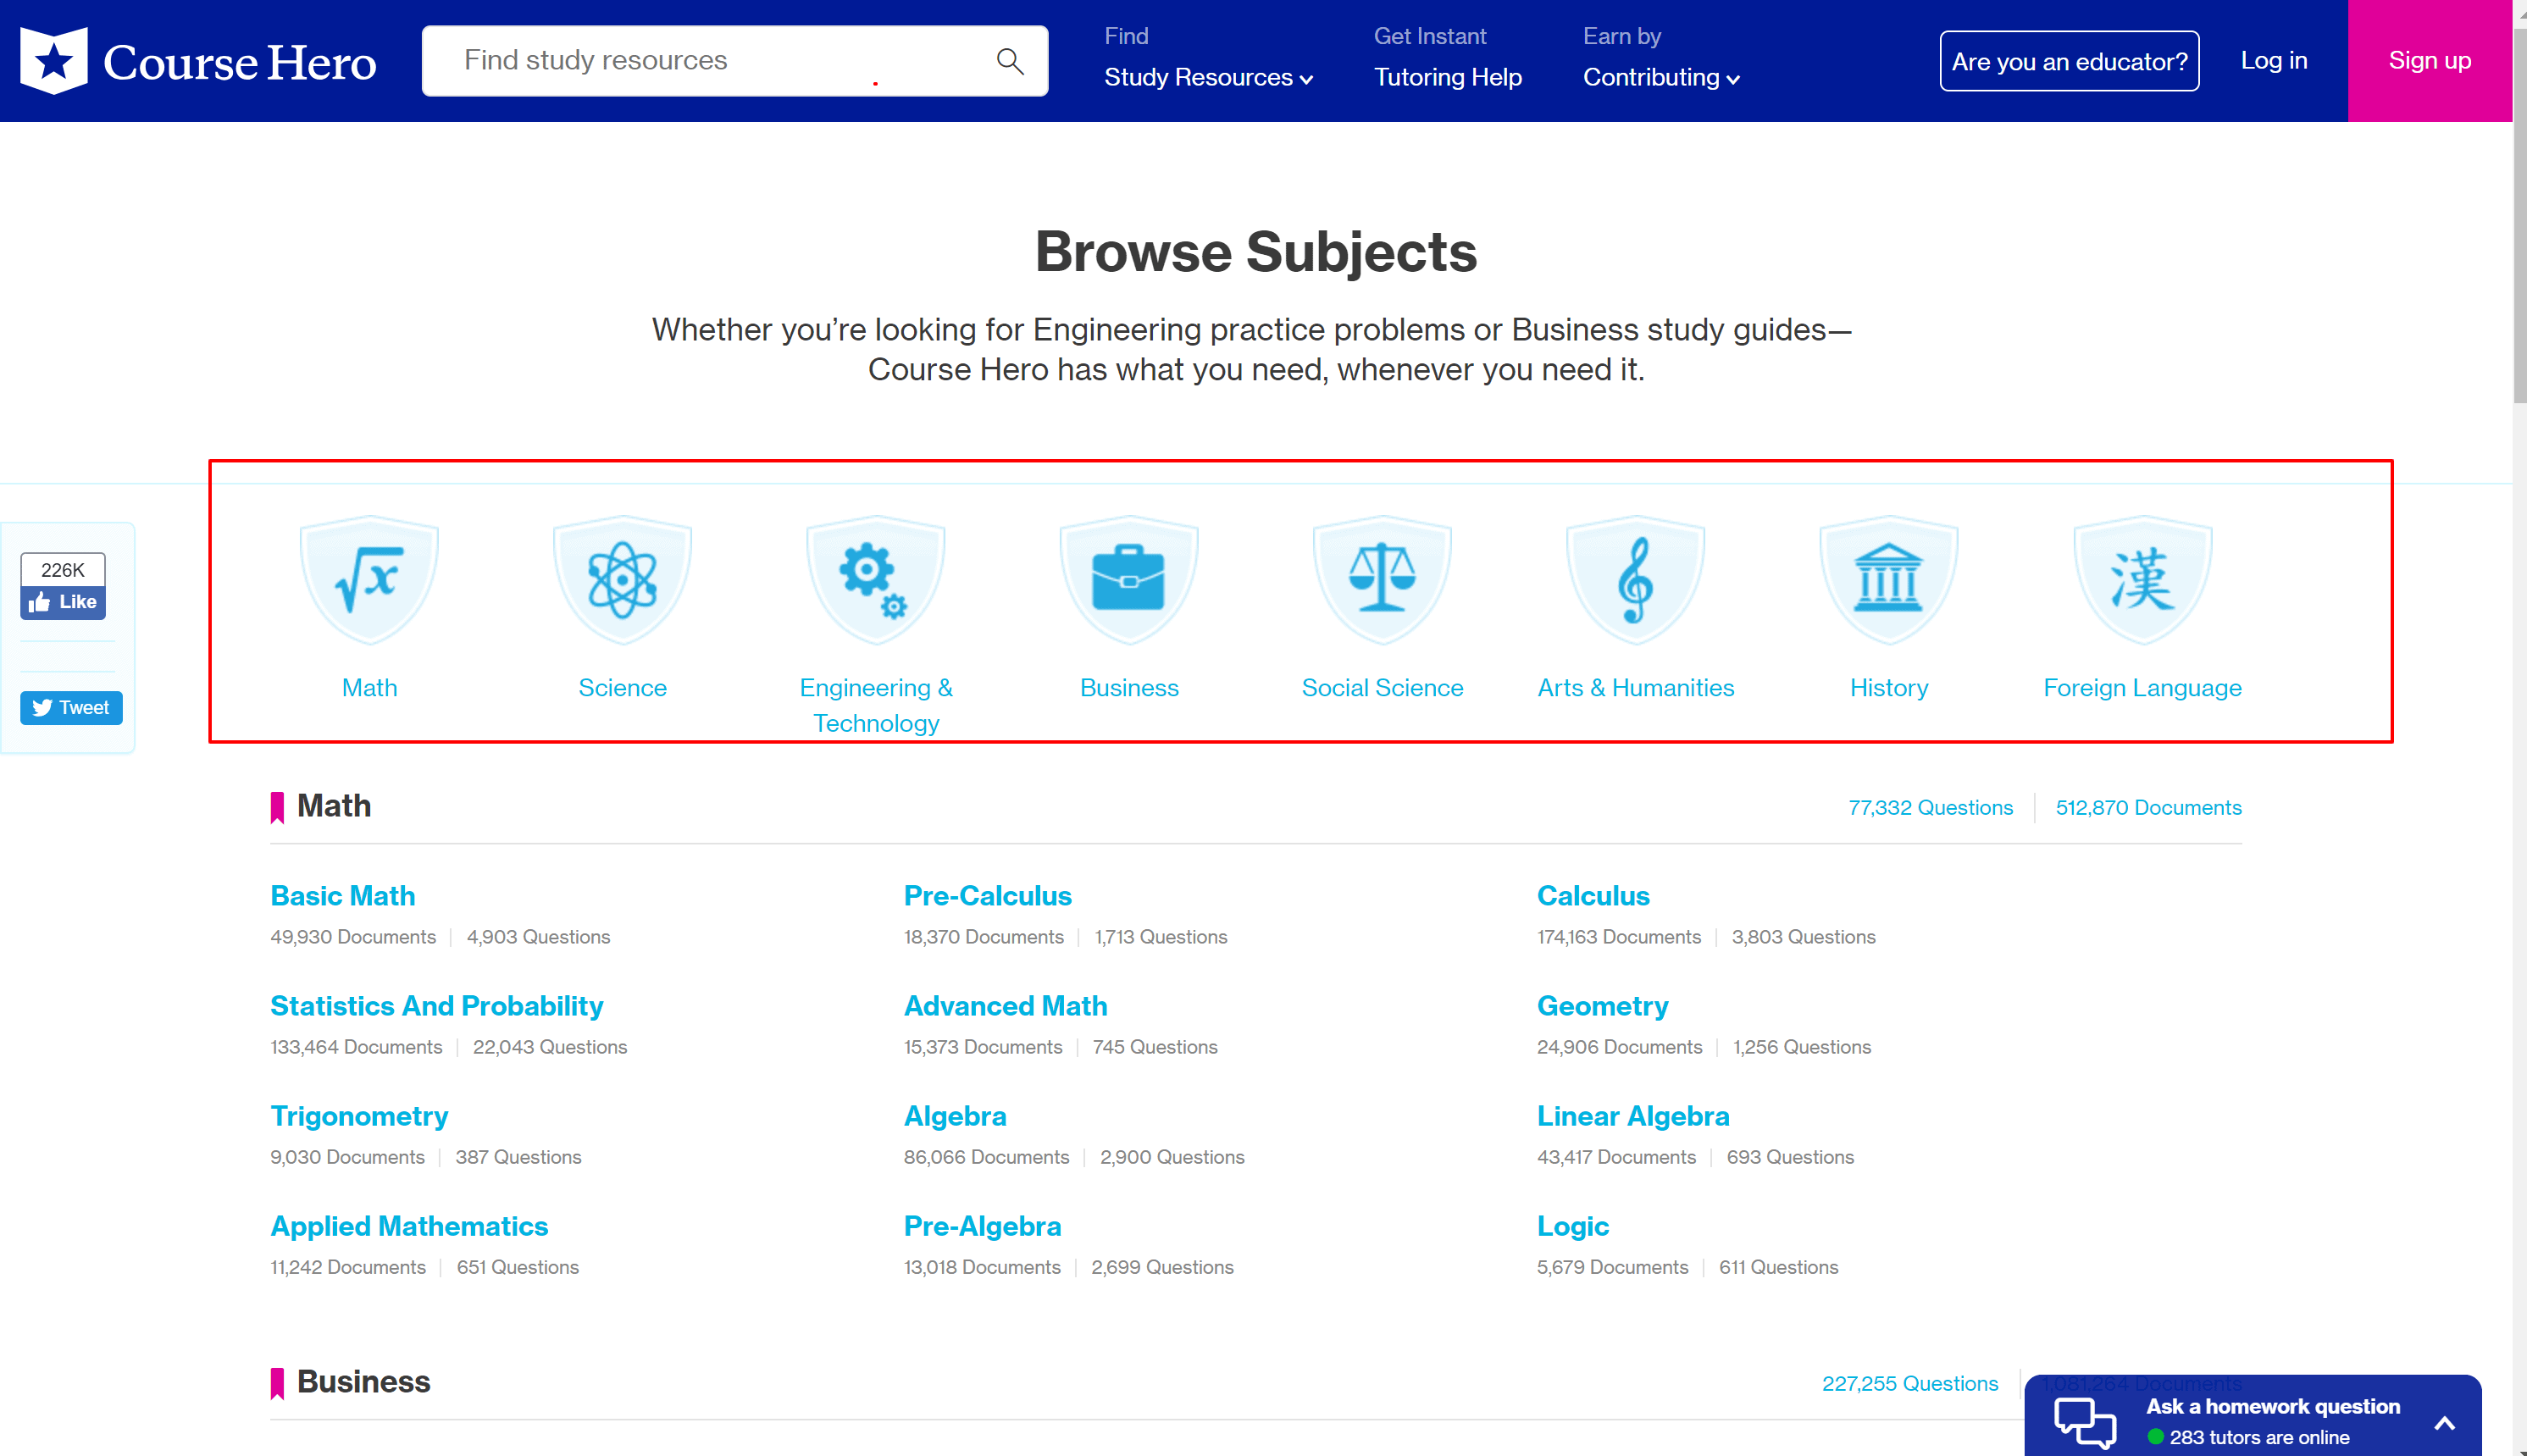Click the search magnifying glass icon
The width and height of the screenshot is (2527, 1456).
tap(1009, 61)
